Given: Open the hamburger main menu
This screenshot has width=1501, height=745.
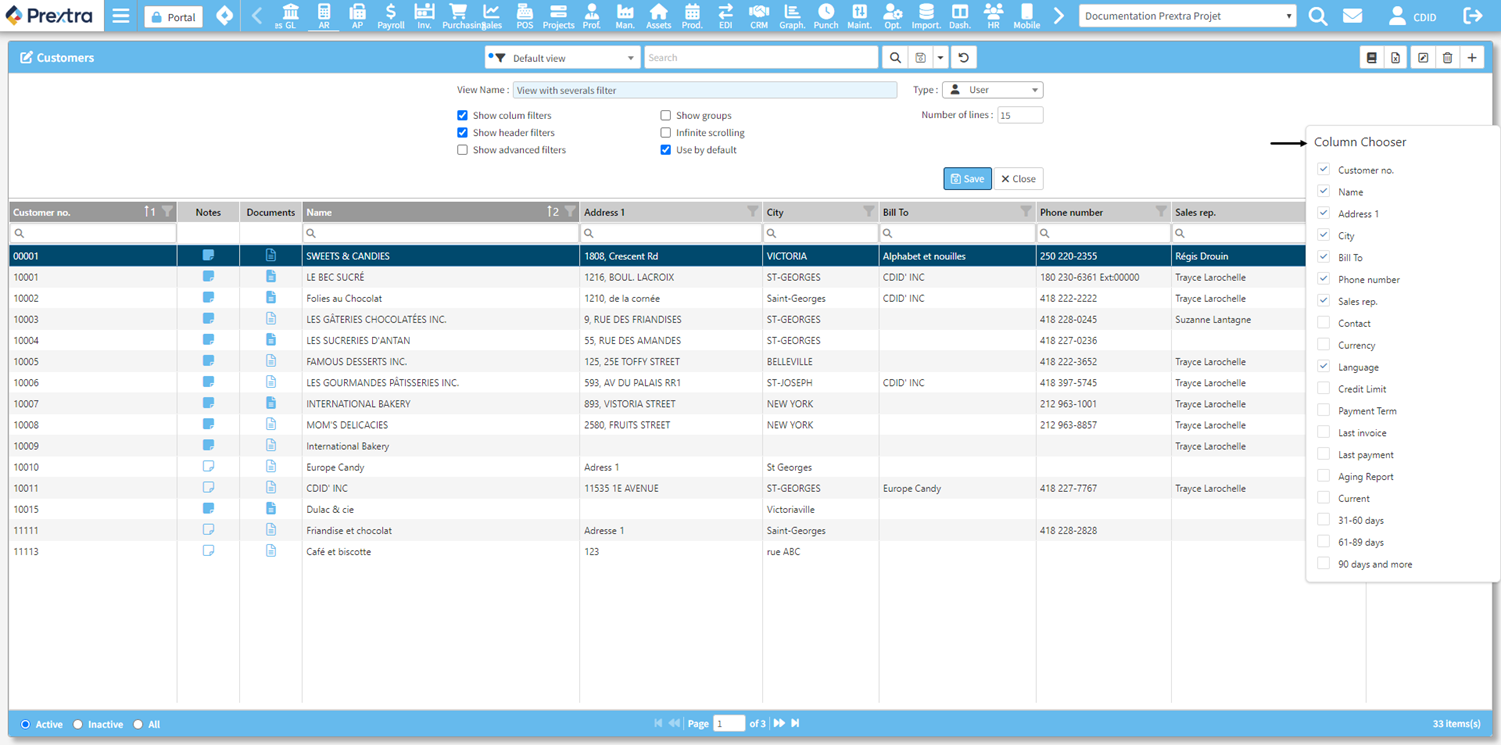Looking at the screenshot, I should (121, 16).
